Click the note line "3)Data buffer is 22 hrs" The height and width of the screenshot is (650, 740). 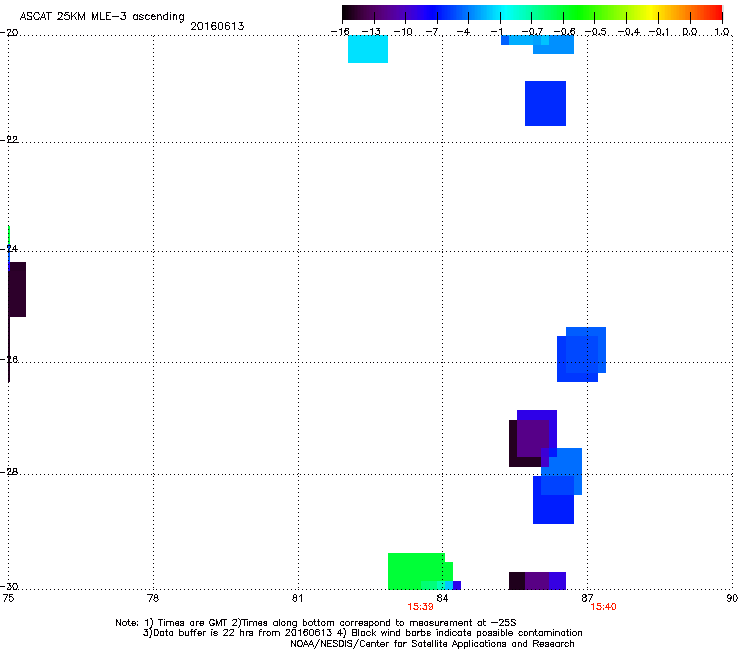click(362, 633)
